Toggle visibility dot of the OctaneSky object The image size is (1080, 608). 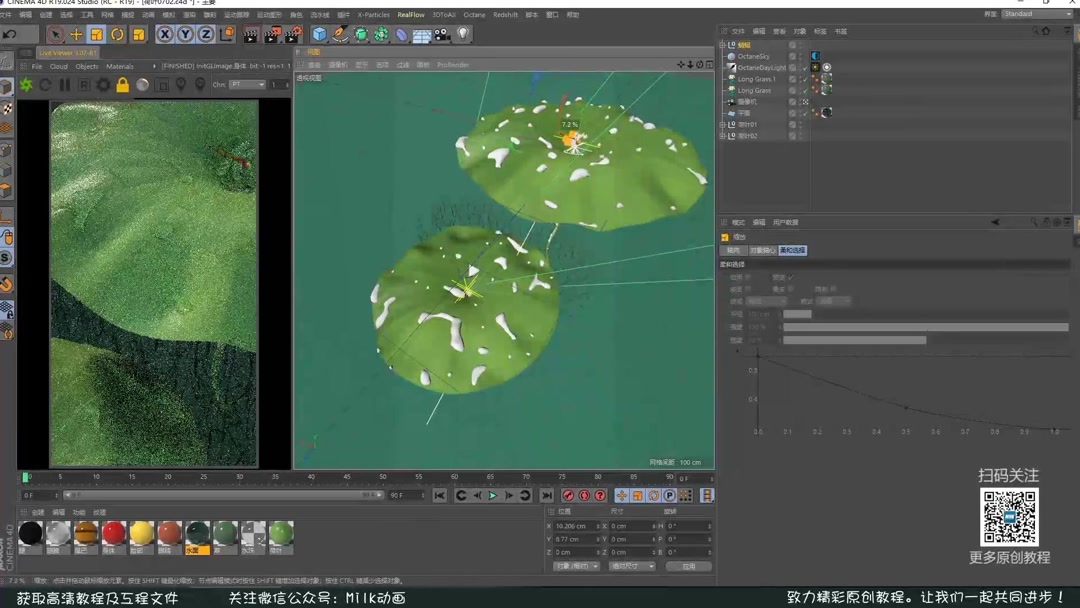[x=800, y=55]
